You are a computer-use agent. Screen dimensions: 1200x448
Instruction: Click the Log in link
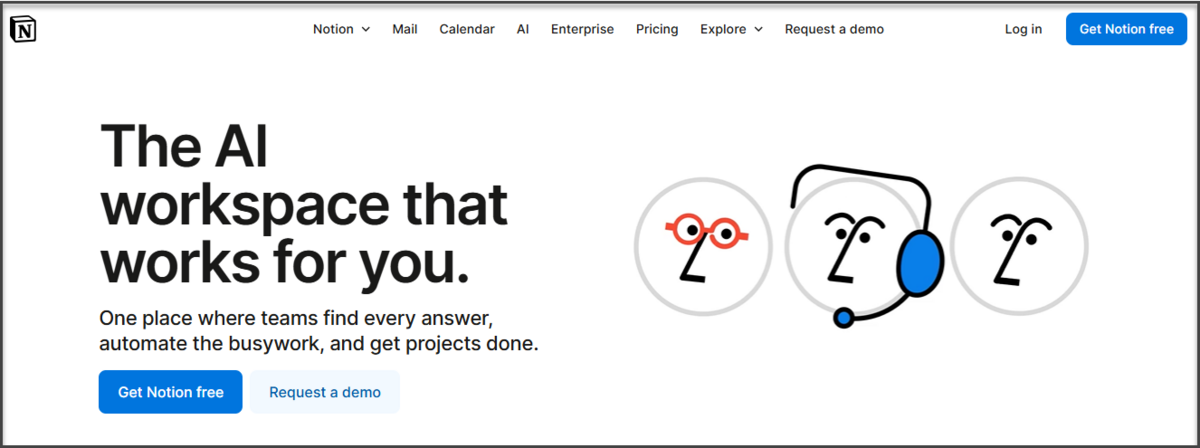[1023, 29]
